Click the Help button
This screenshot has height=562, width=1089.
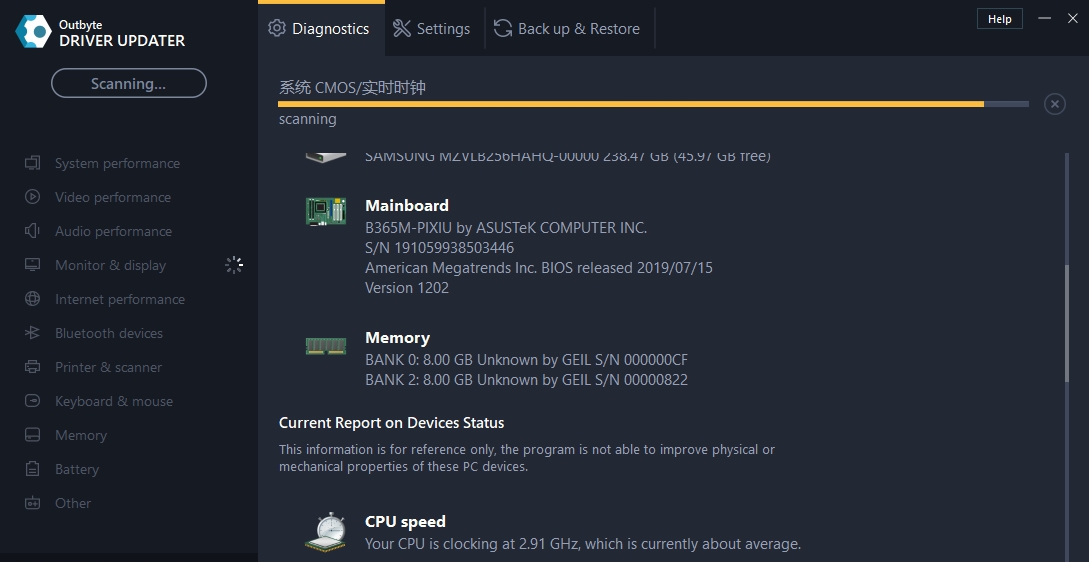click(999, 19)
